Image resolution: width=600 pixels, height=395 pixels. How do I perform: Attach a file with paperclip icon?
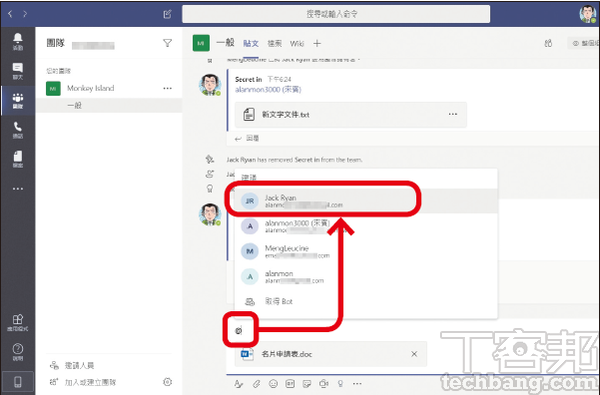tap(256, 384)
